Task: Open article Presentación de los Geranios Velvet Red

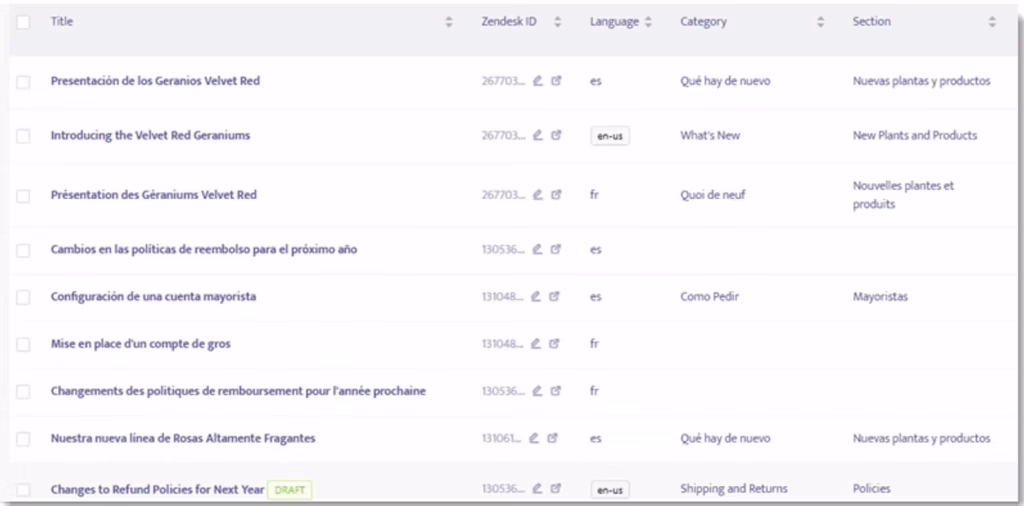Action: pyautogui.click(x=155, y=82)
